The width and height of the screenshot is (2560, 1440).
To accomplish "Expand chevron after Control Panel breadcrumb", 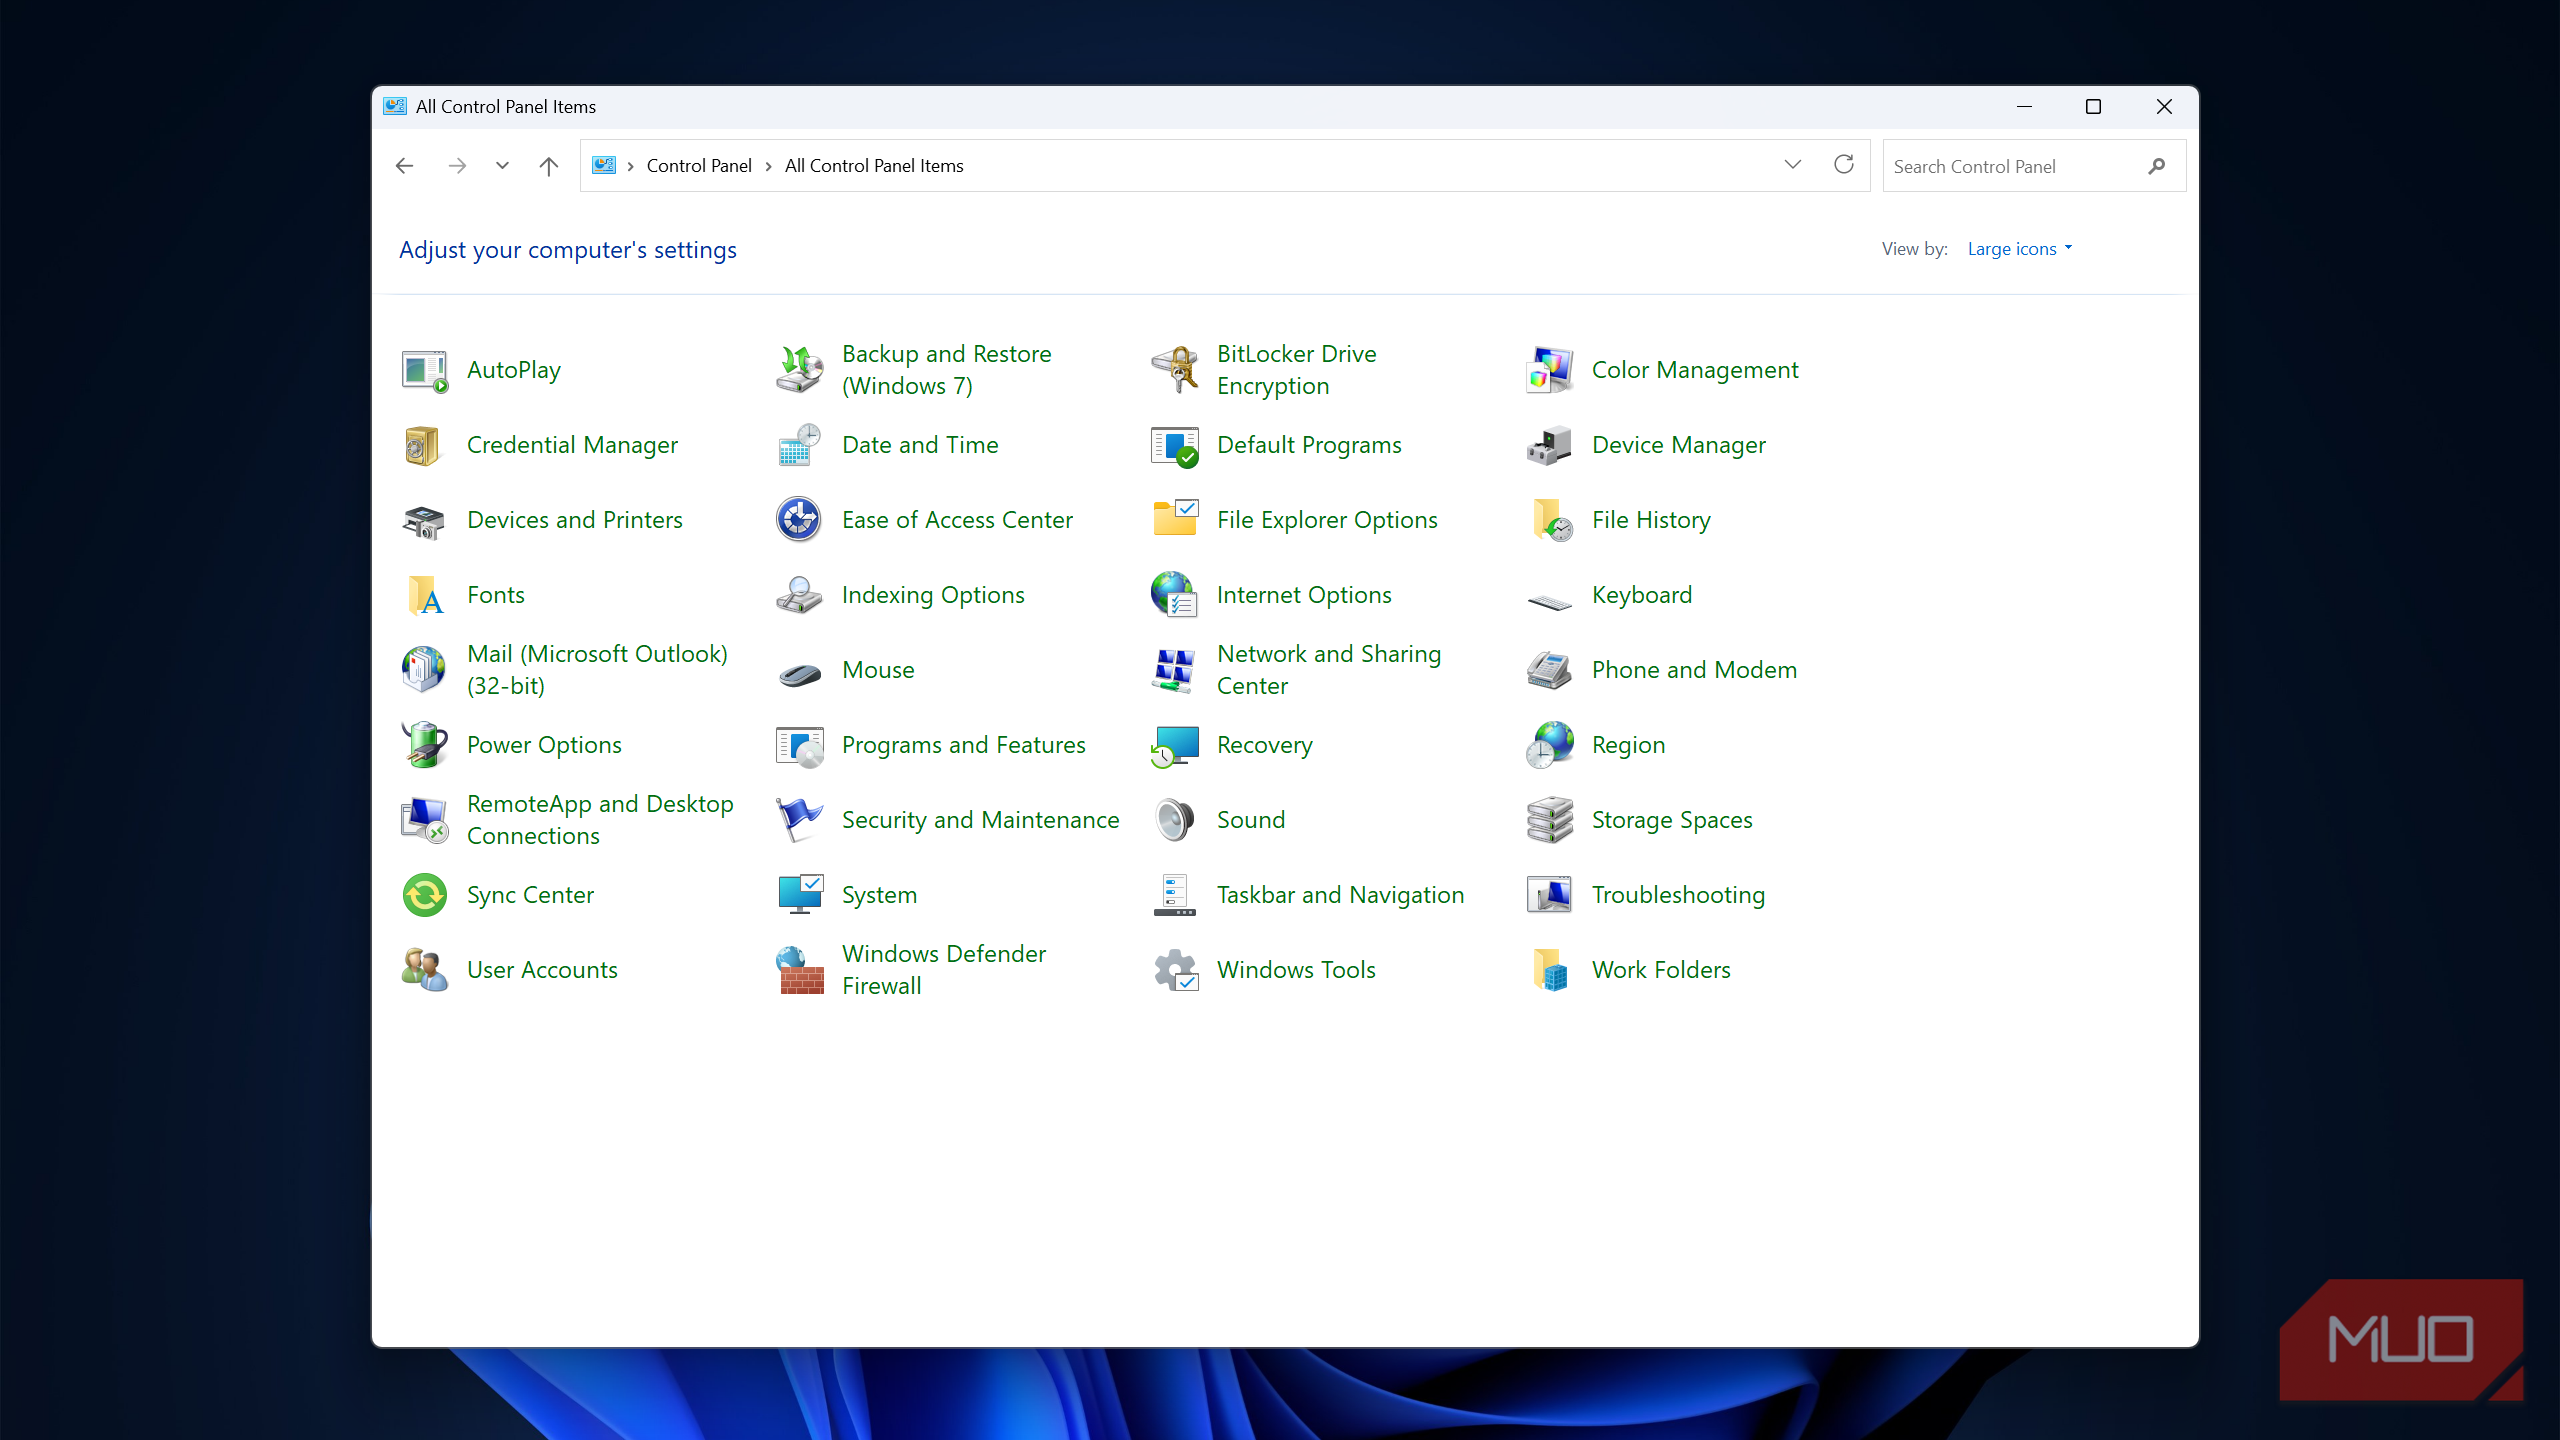I will coord(768,166).
